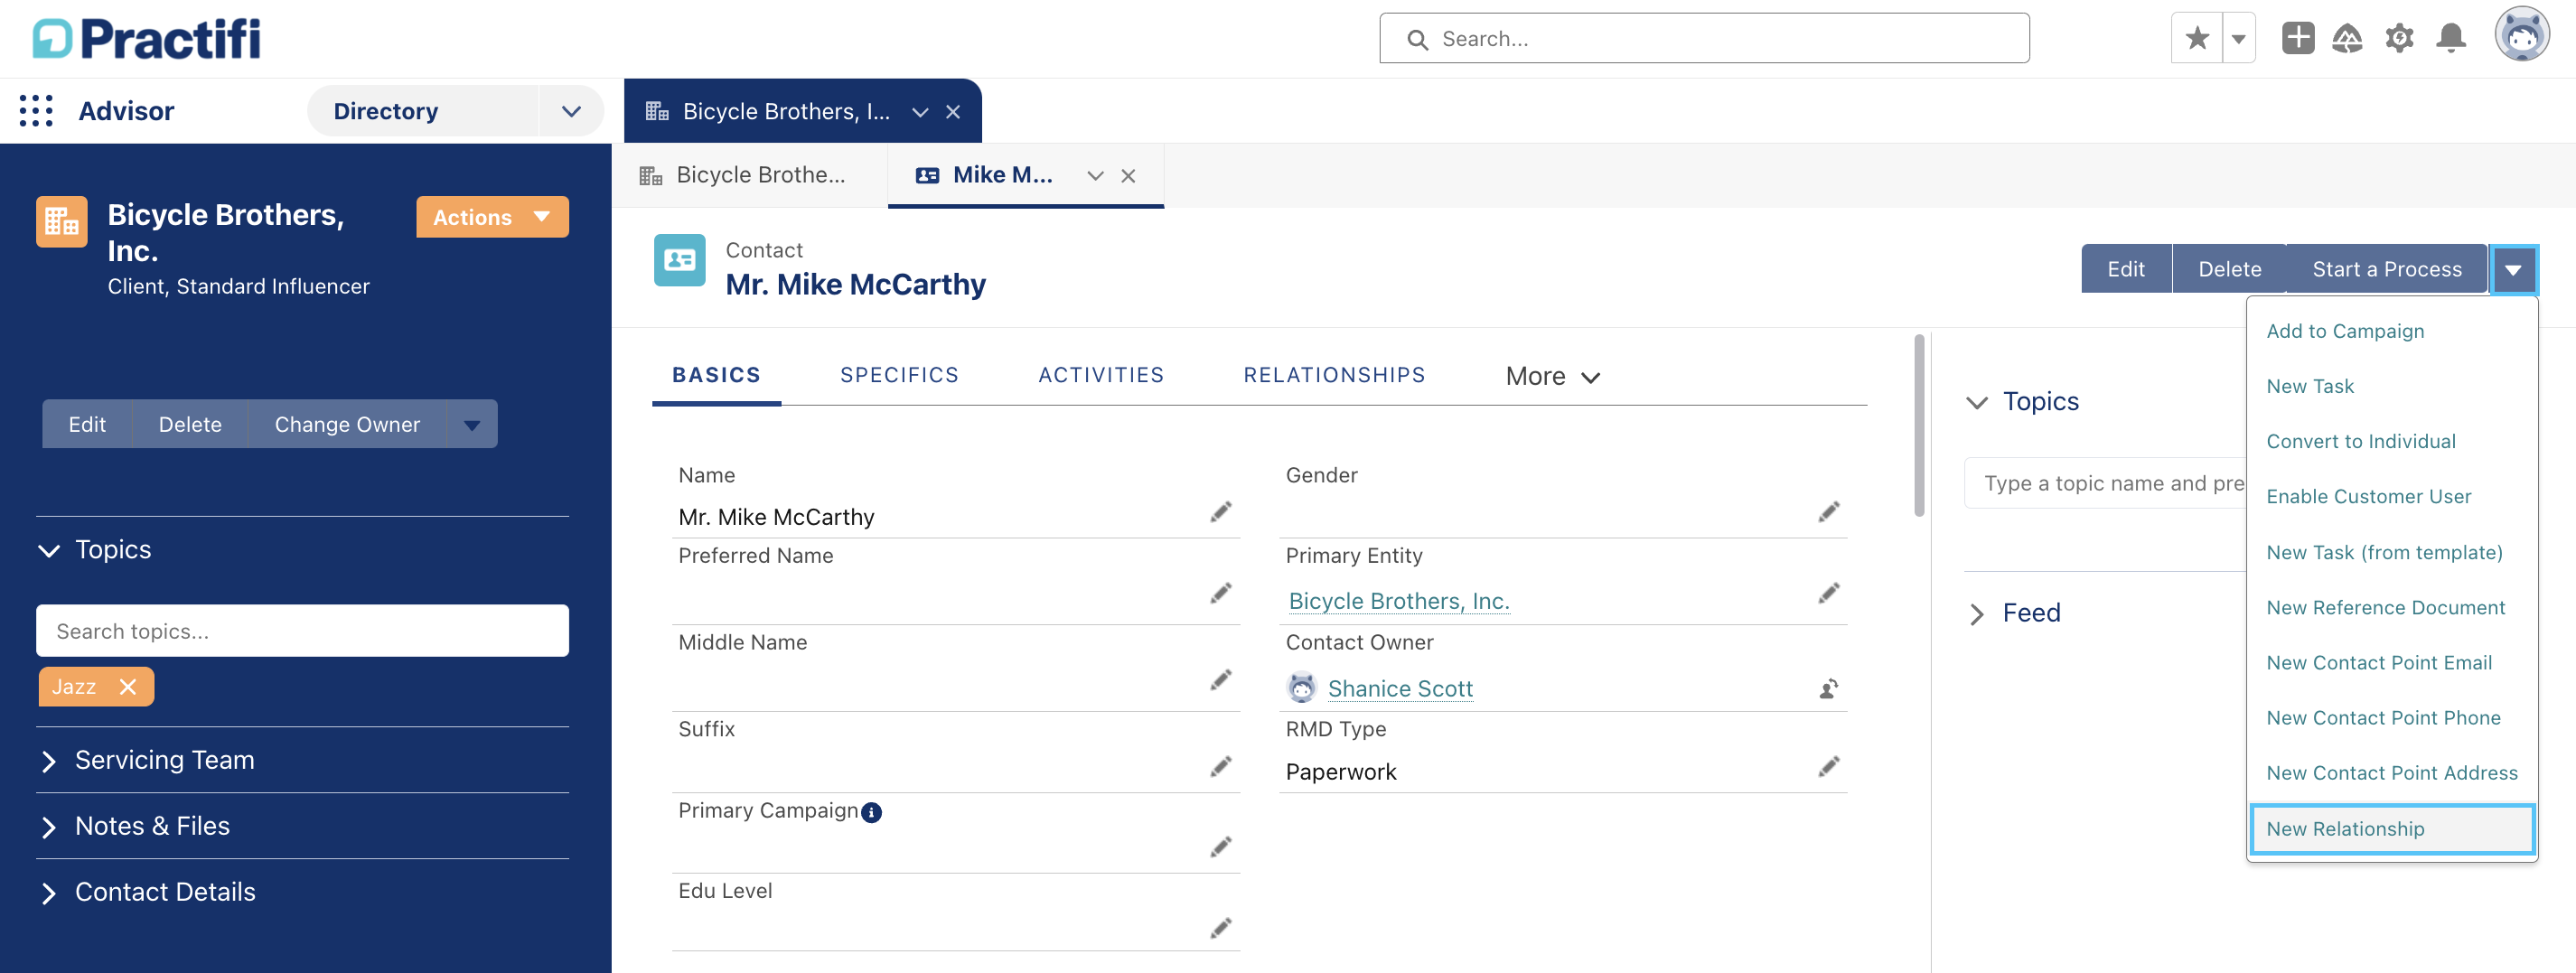This screenshot has height=973, width=2576.
Task: Edit the Suffix pencil icon
Action: pyautogui.click(x=1220, y=767)
